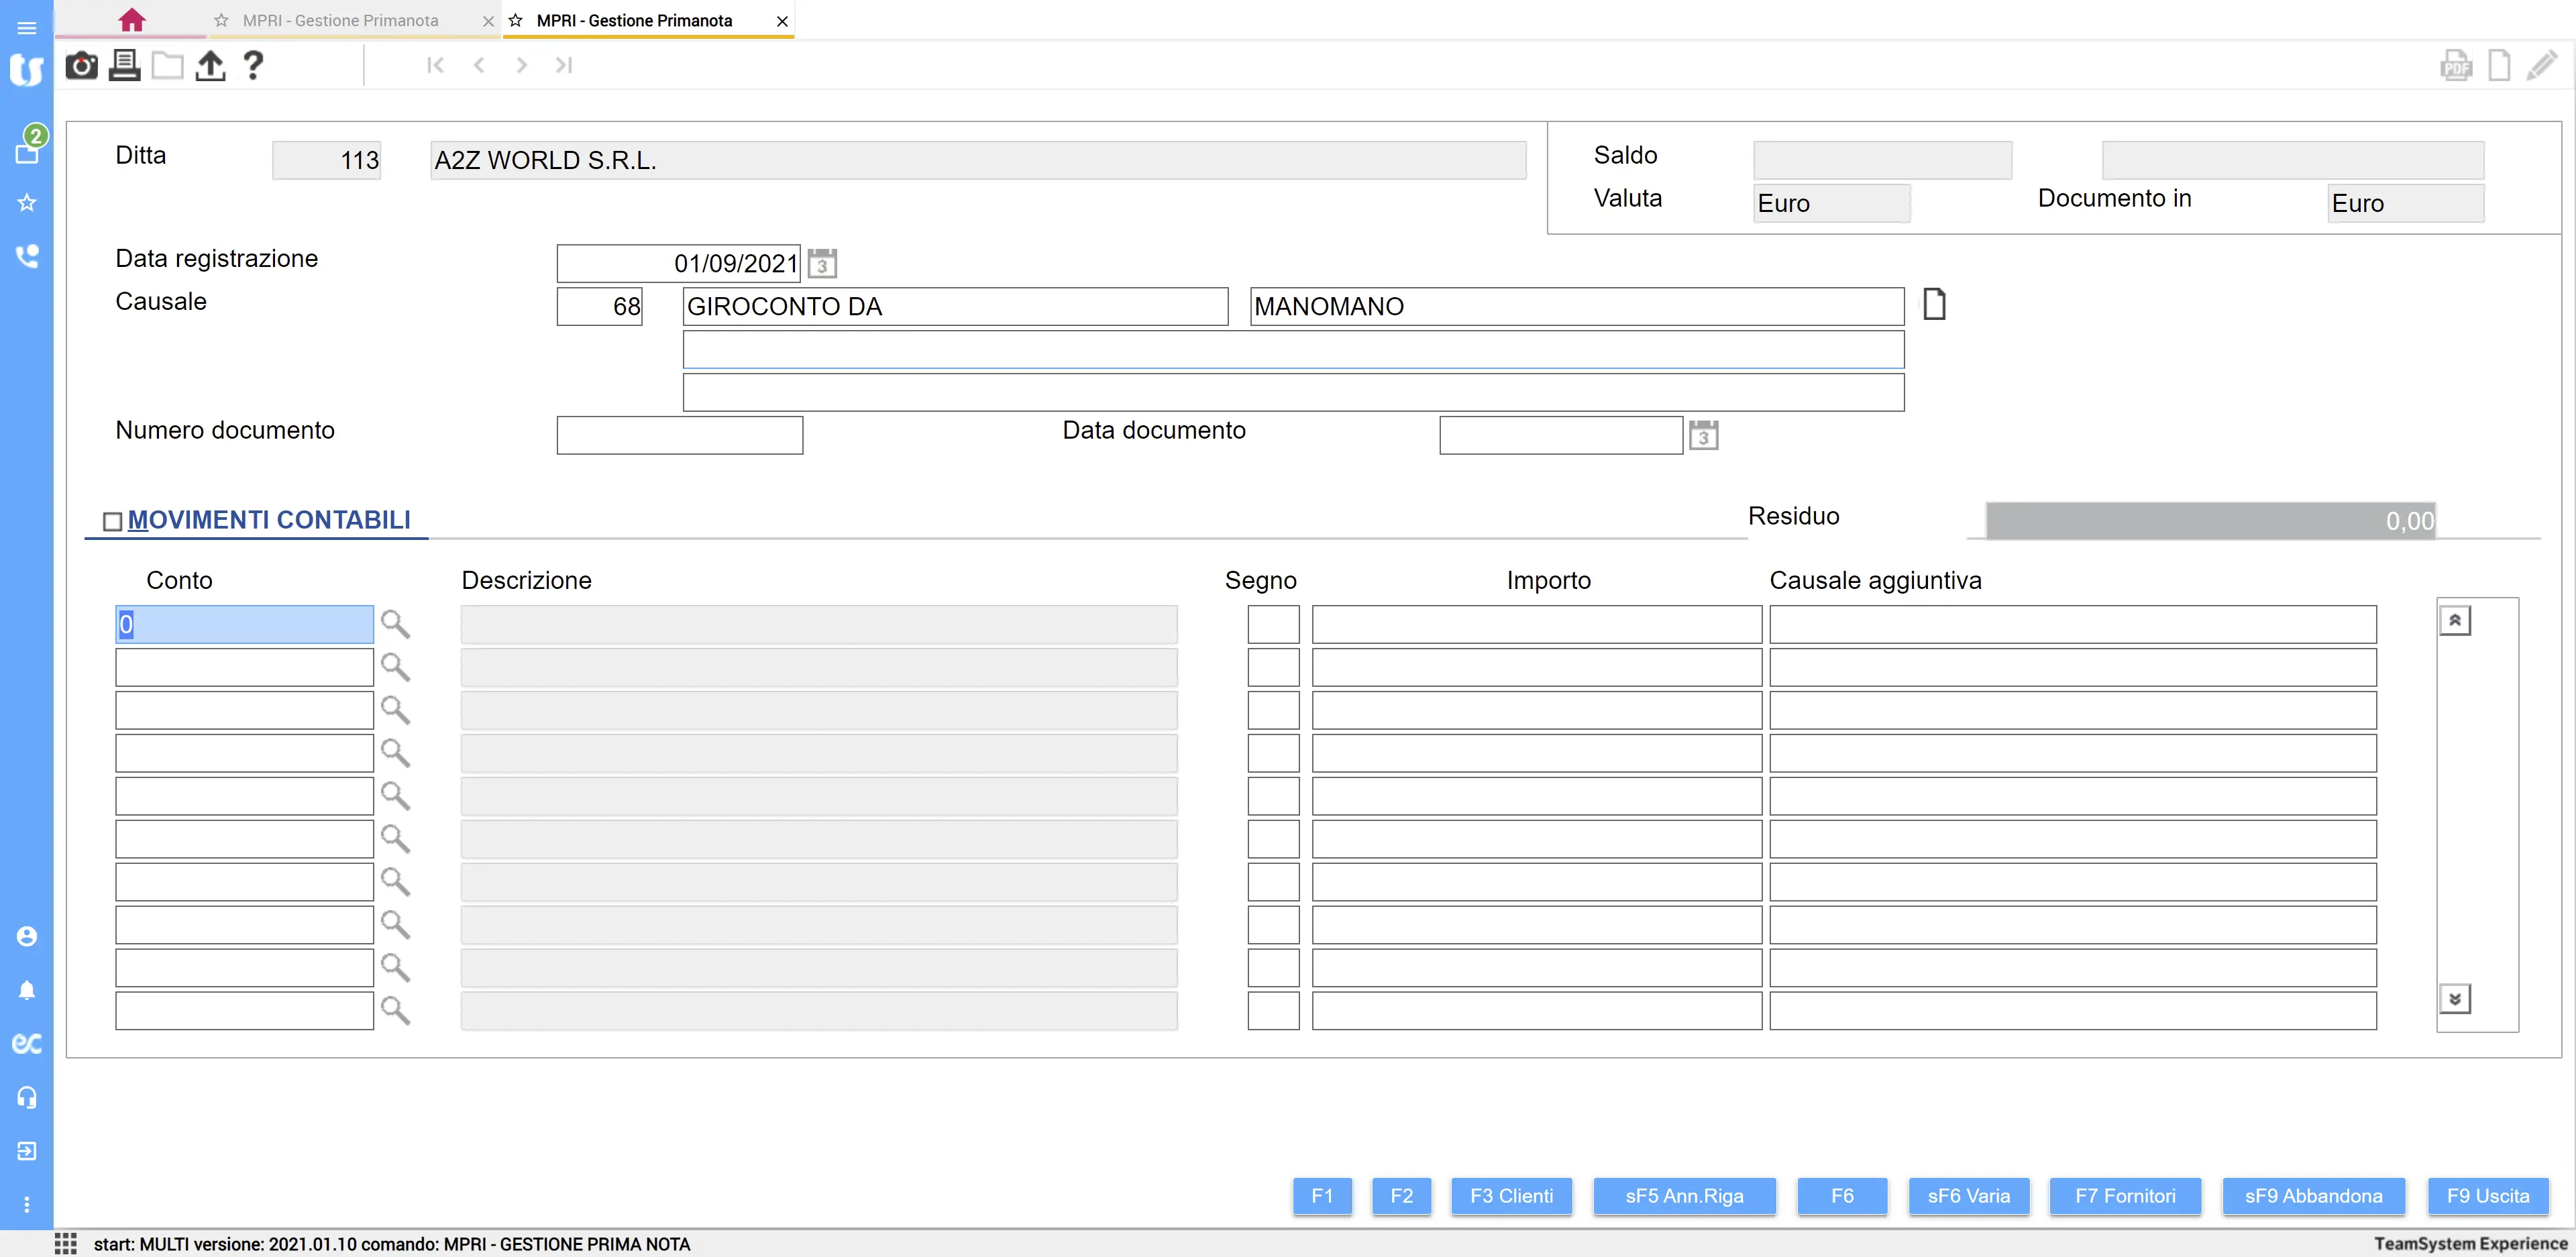Click the printer icon in toolbar
Screen dimensions: 2576x1257
click(124, 66)
